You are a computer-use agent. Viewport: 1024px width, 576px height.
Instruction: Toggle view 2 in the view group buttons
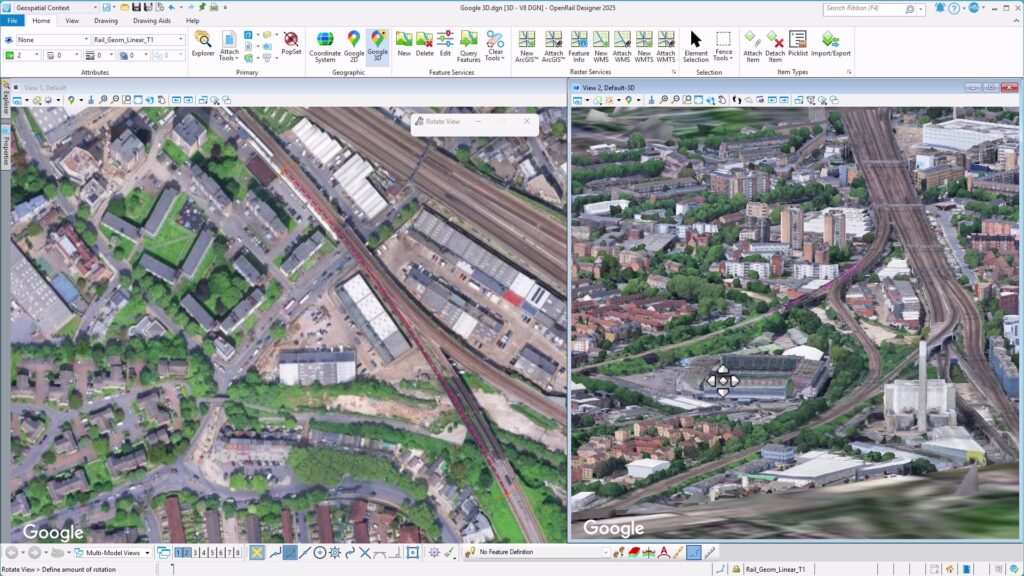click(187, 552)
